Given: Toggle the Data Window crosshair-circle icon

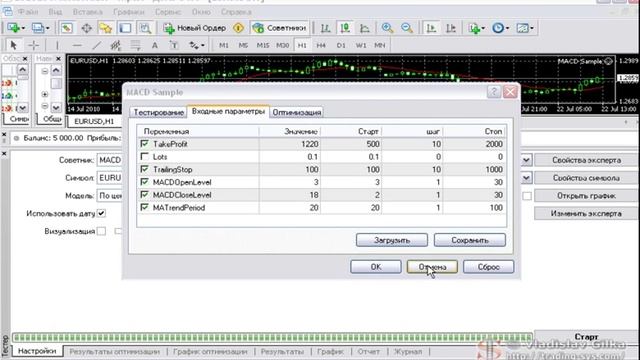Looking at the screenshot, I should pos(86,28).
